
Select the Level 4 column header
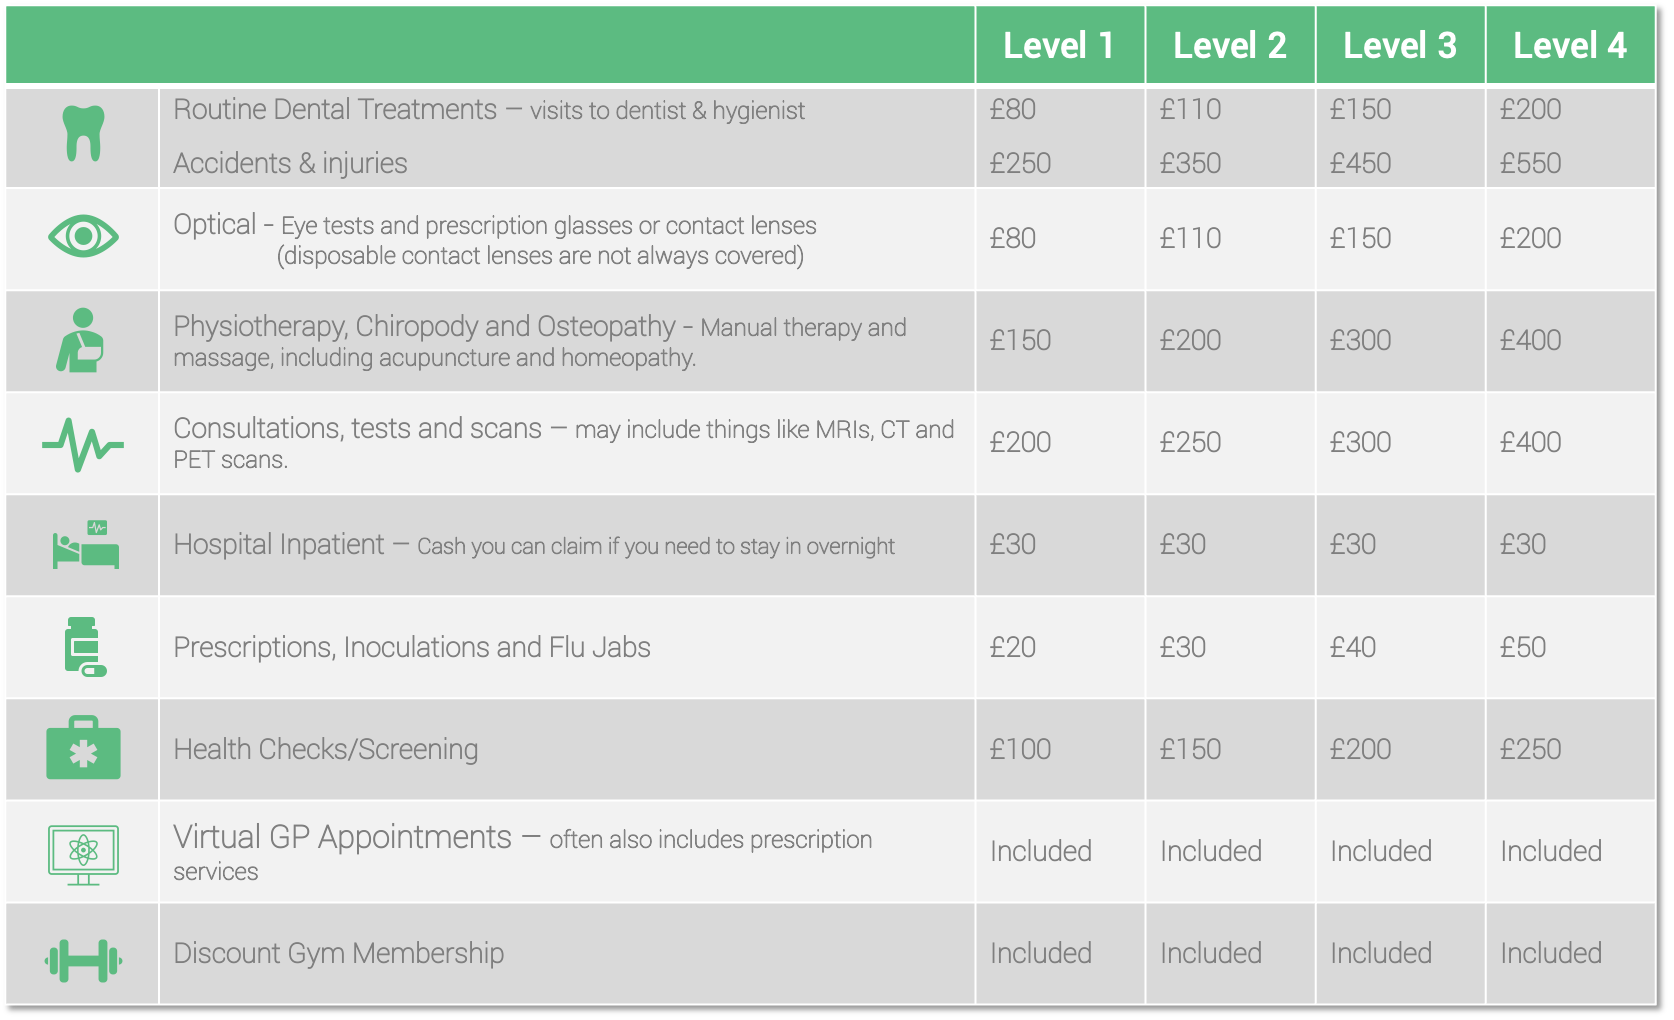pyautogui.click(x=1570, y=45)
